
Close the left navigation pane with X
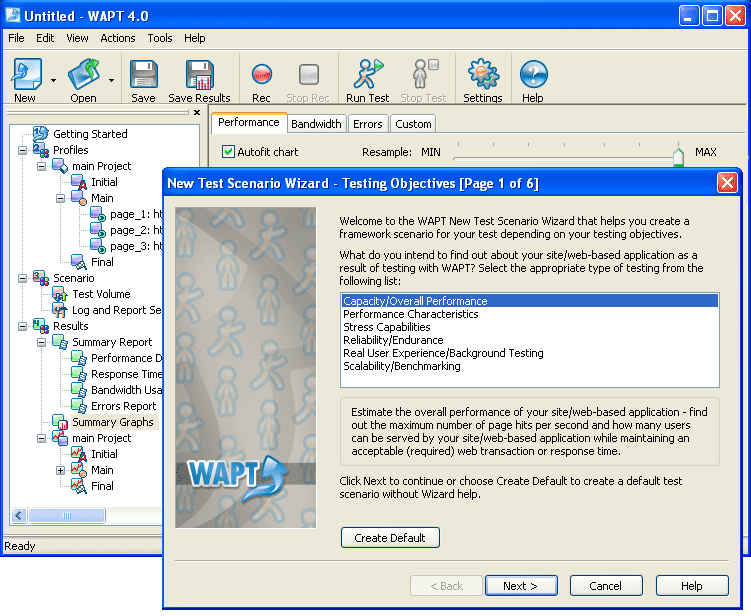pos(197,113)
